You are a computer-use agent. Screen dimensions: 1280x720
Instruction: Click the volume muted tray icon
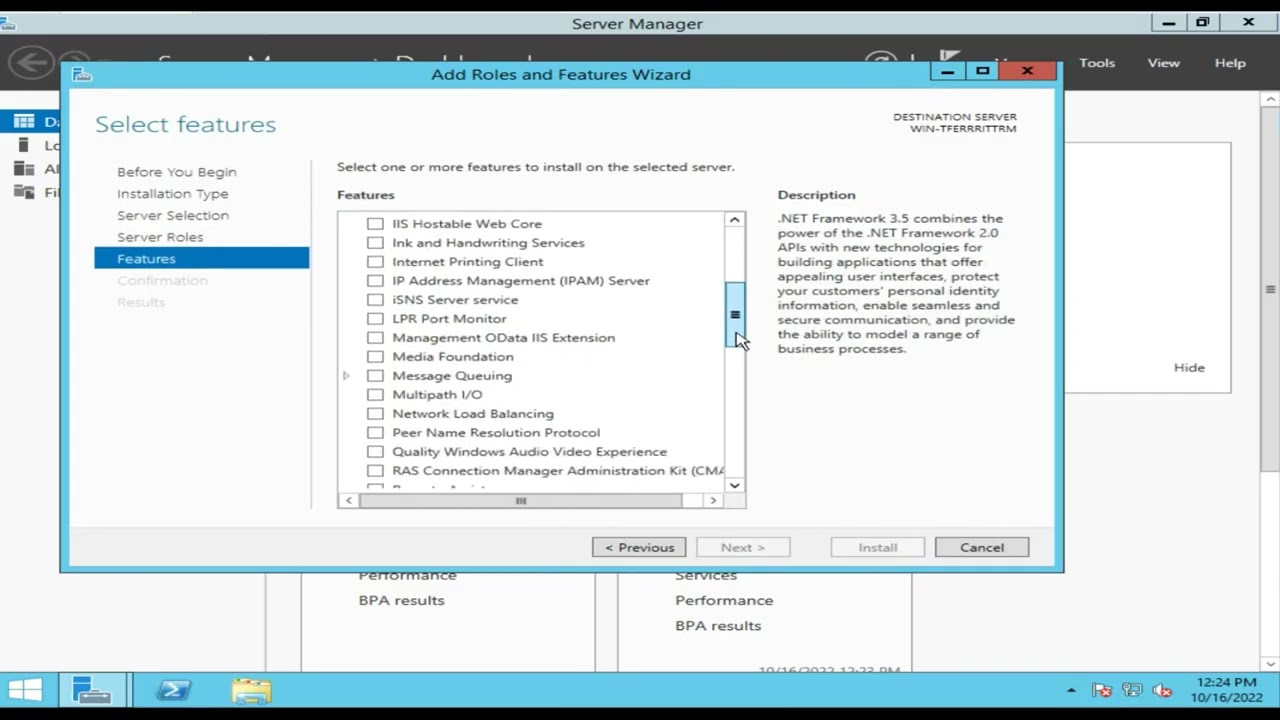[x=1162, y=690]
